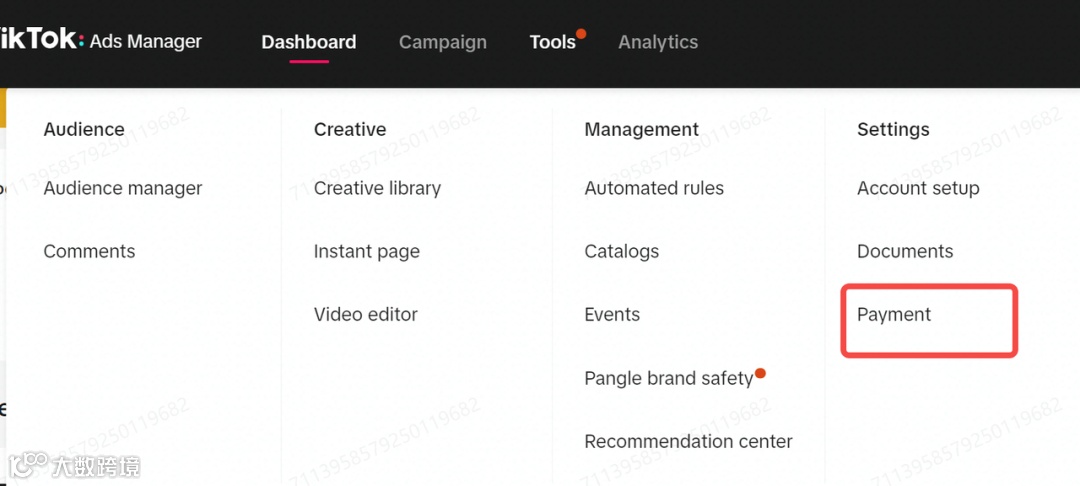Click the TikTok Ads Manager logo
The height and width of the screenshot is (486, 1080).
point(100,41)
